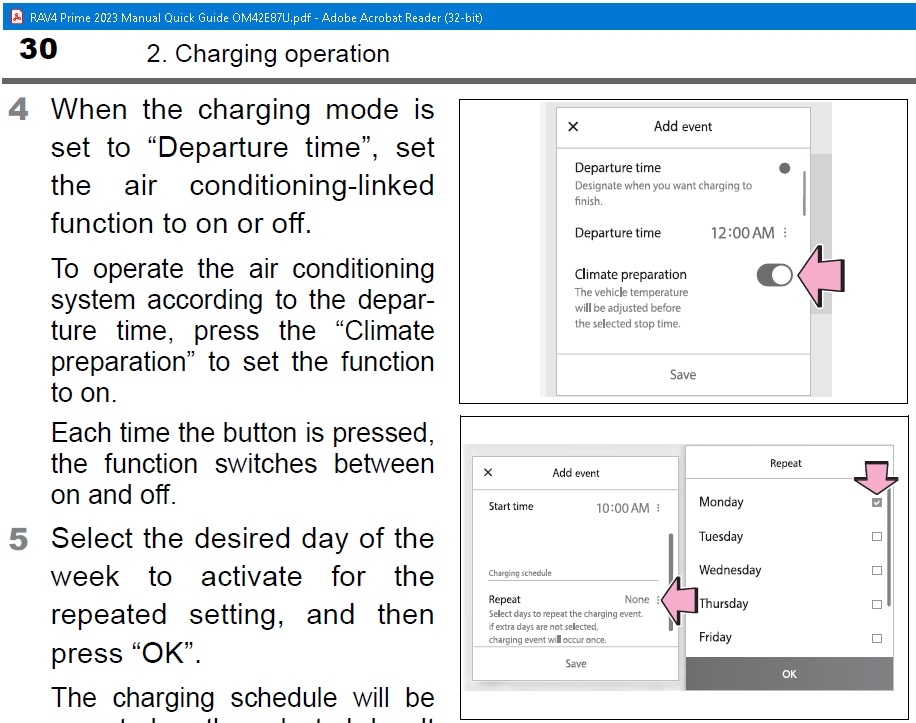This screenshot has height=723, width=916.
Task: Open the options dots next to 12:00 AM
Action: [x=785, y=232]
